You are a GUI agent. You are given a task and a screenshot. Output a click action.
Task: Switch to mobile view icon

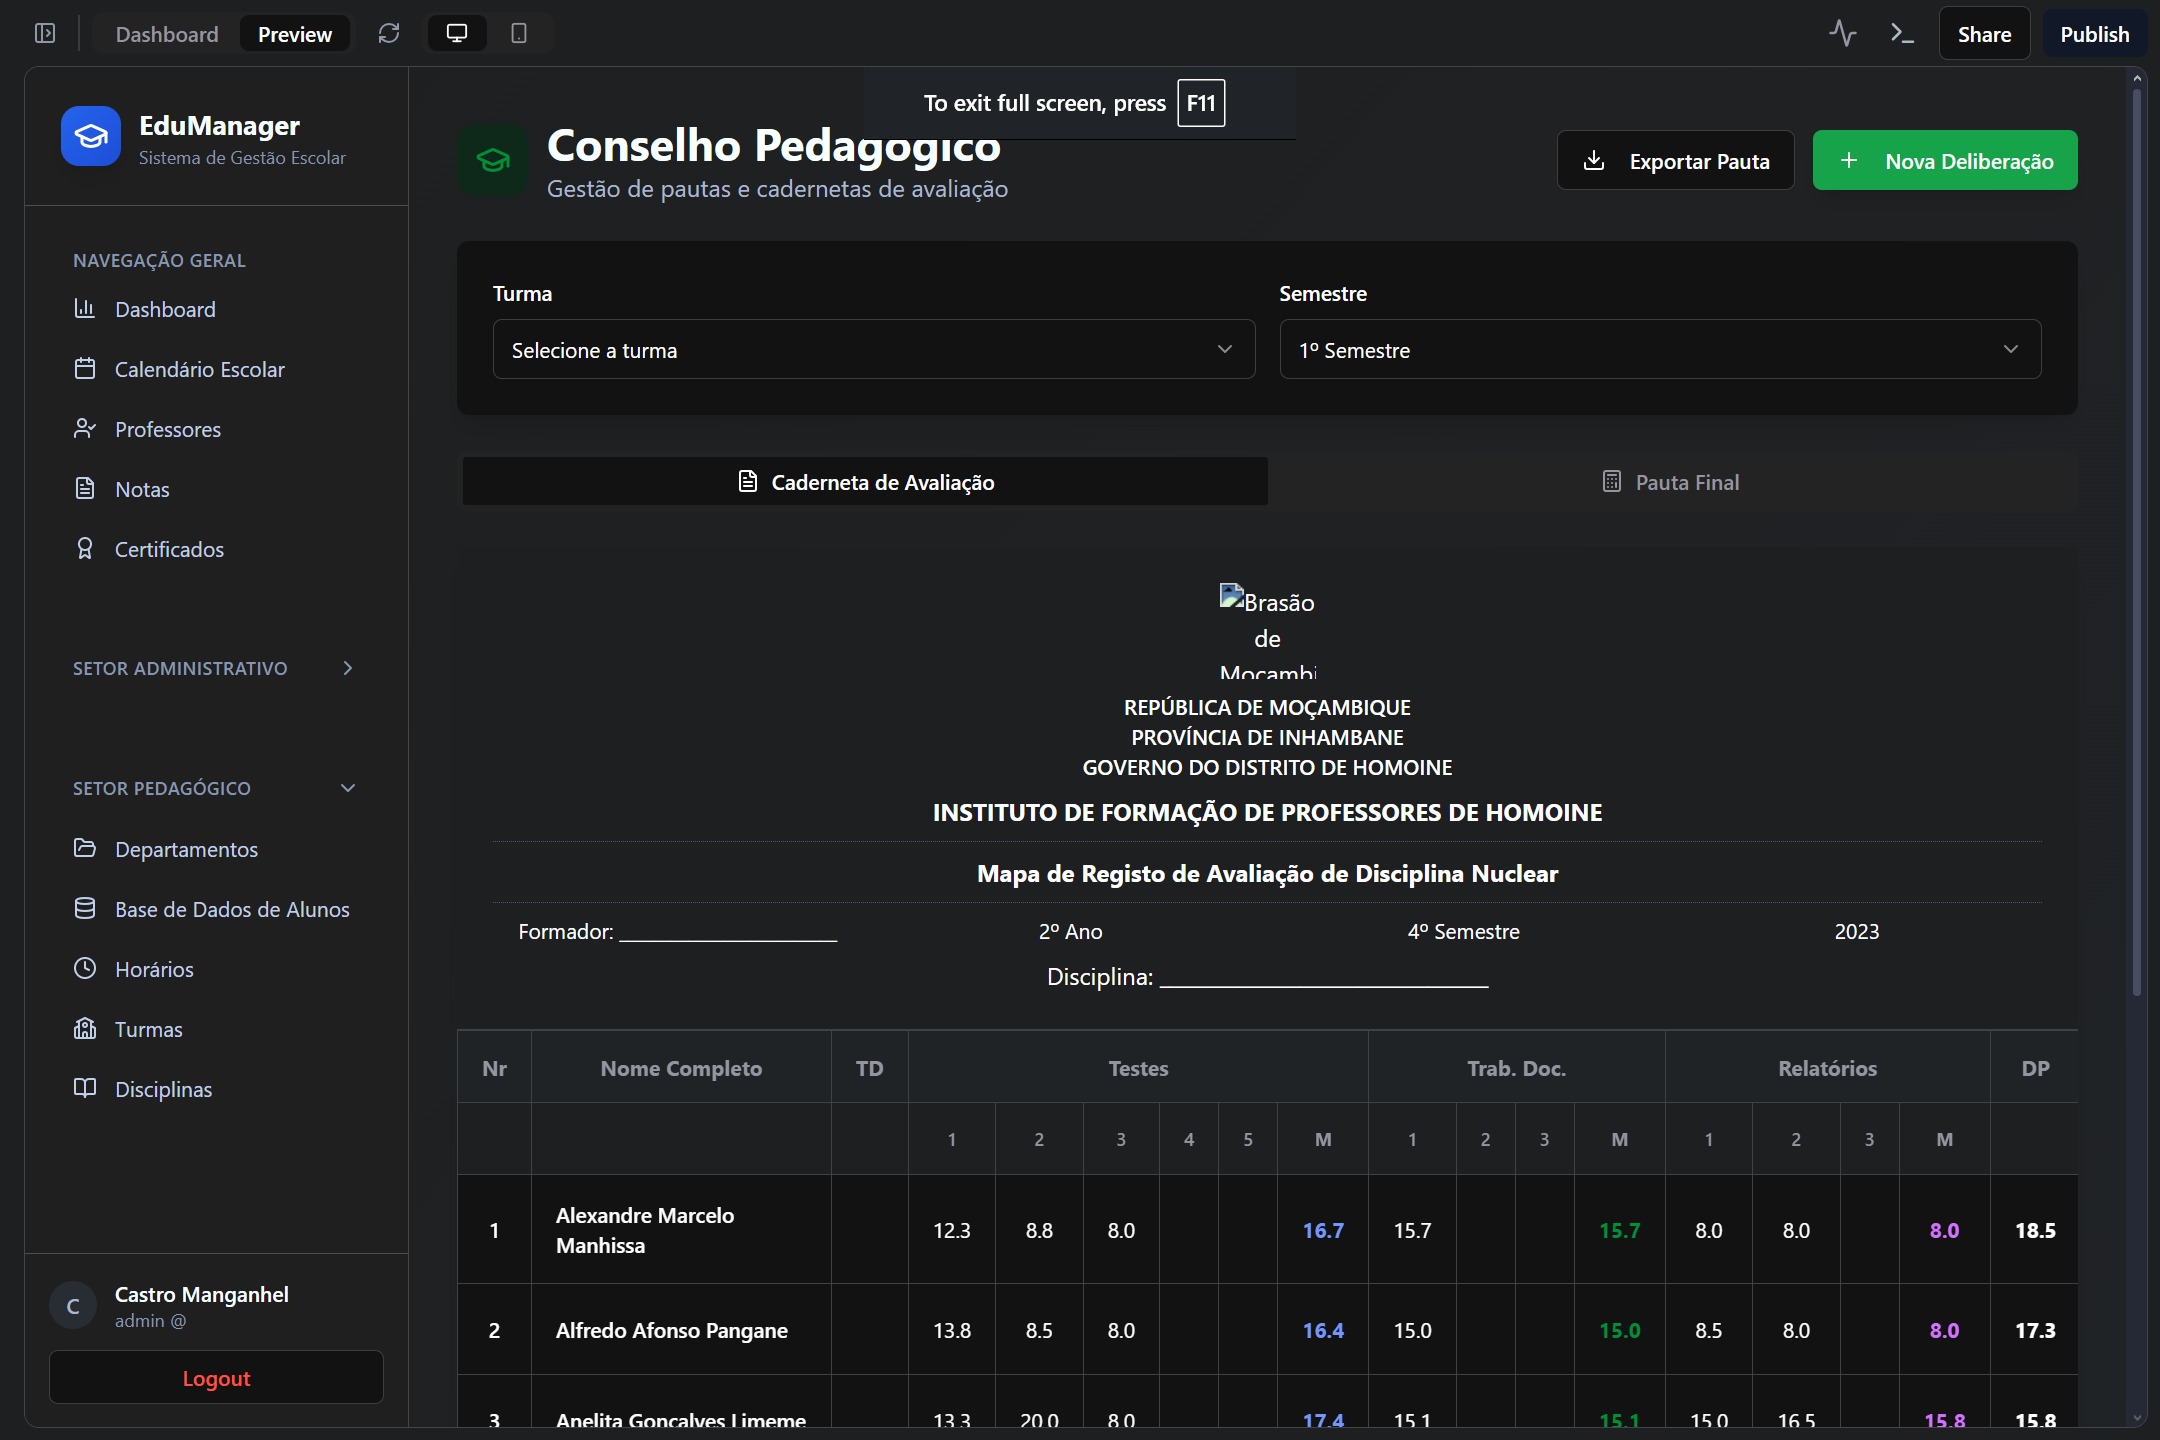pyautogui.click(x=519, y=33)
